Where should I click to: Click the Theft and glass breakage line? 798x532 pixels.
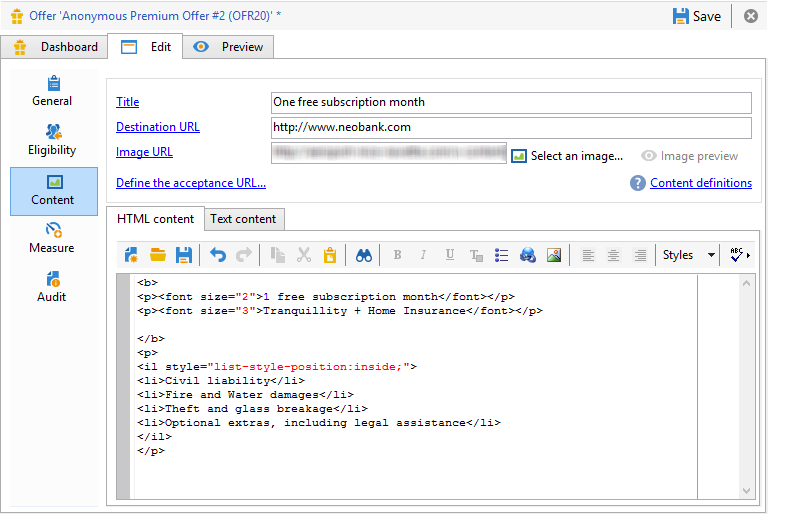(252, 409)
